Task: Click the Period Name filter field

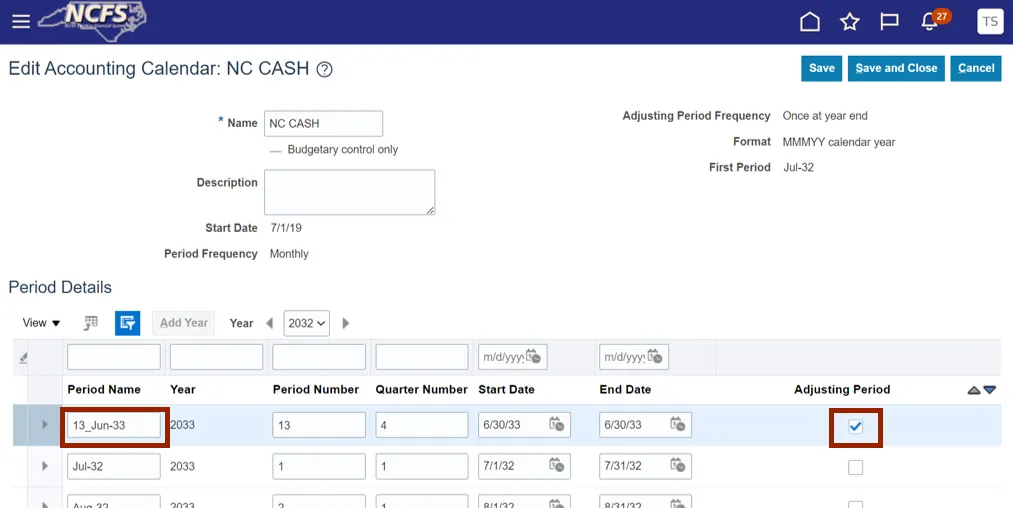Action: [114, 357]
